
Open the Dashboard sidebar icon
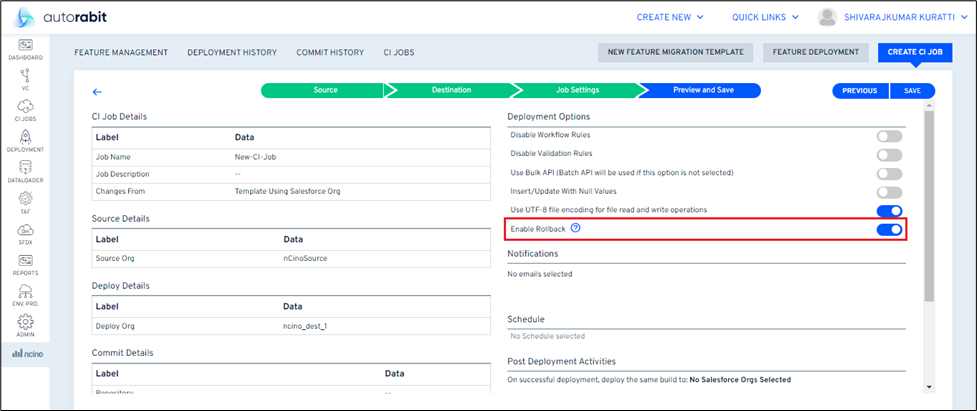click(24, 47)
